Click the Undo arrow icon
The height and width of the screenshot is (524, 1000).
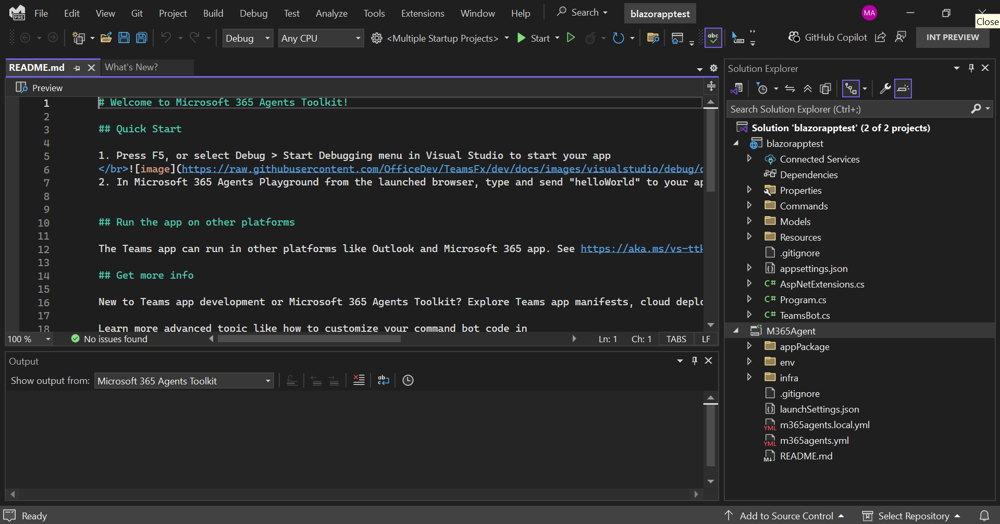point(166,38)
